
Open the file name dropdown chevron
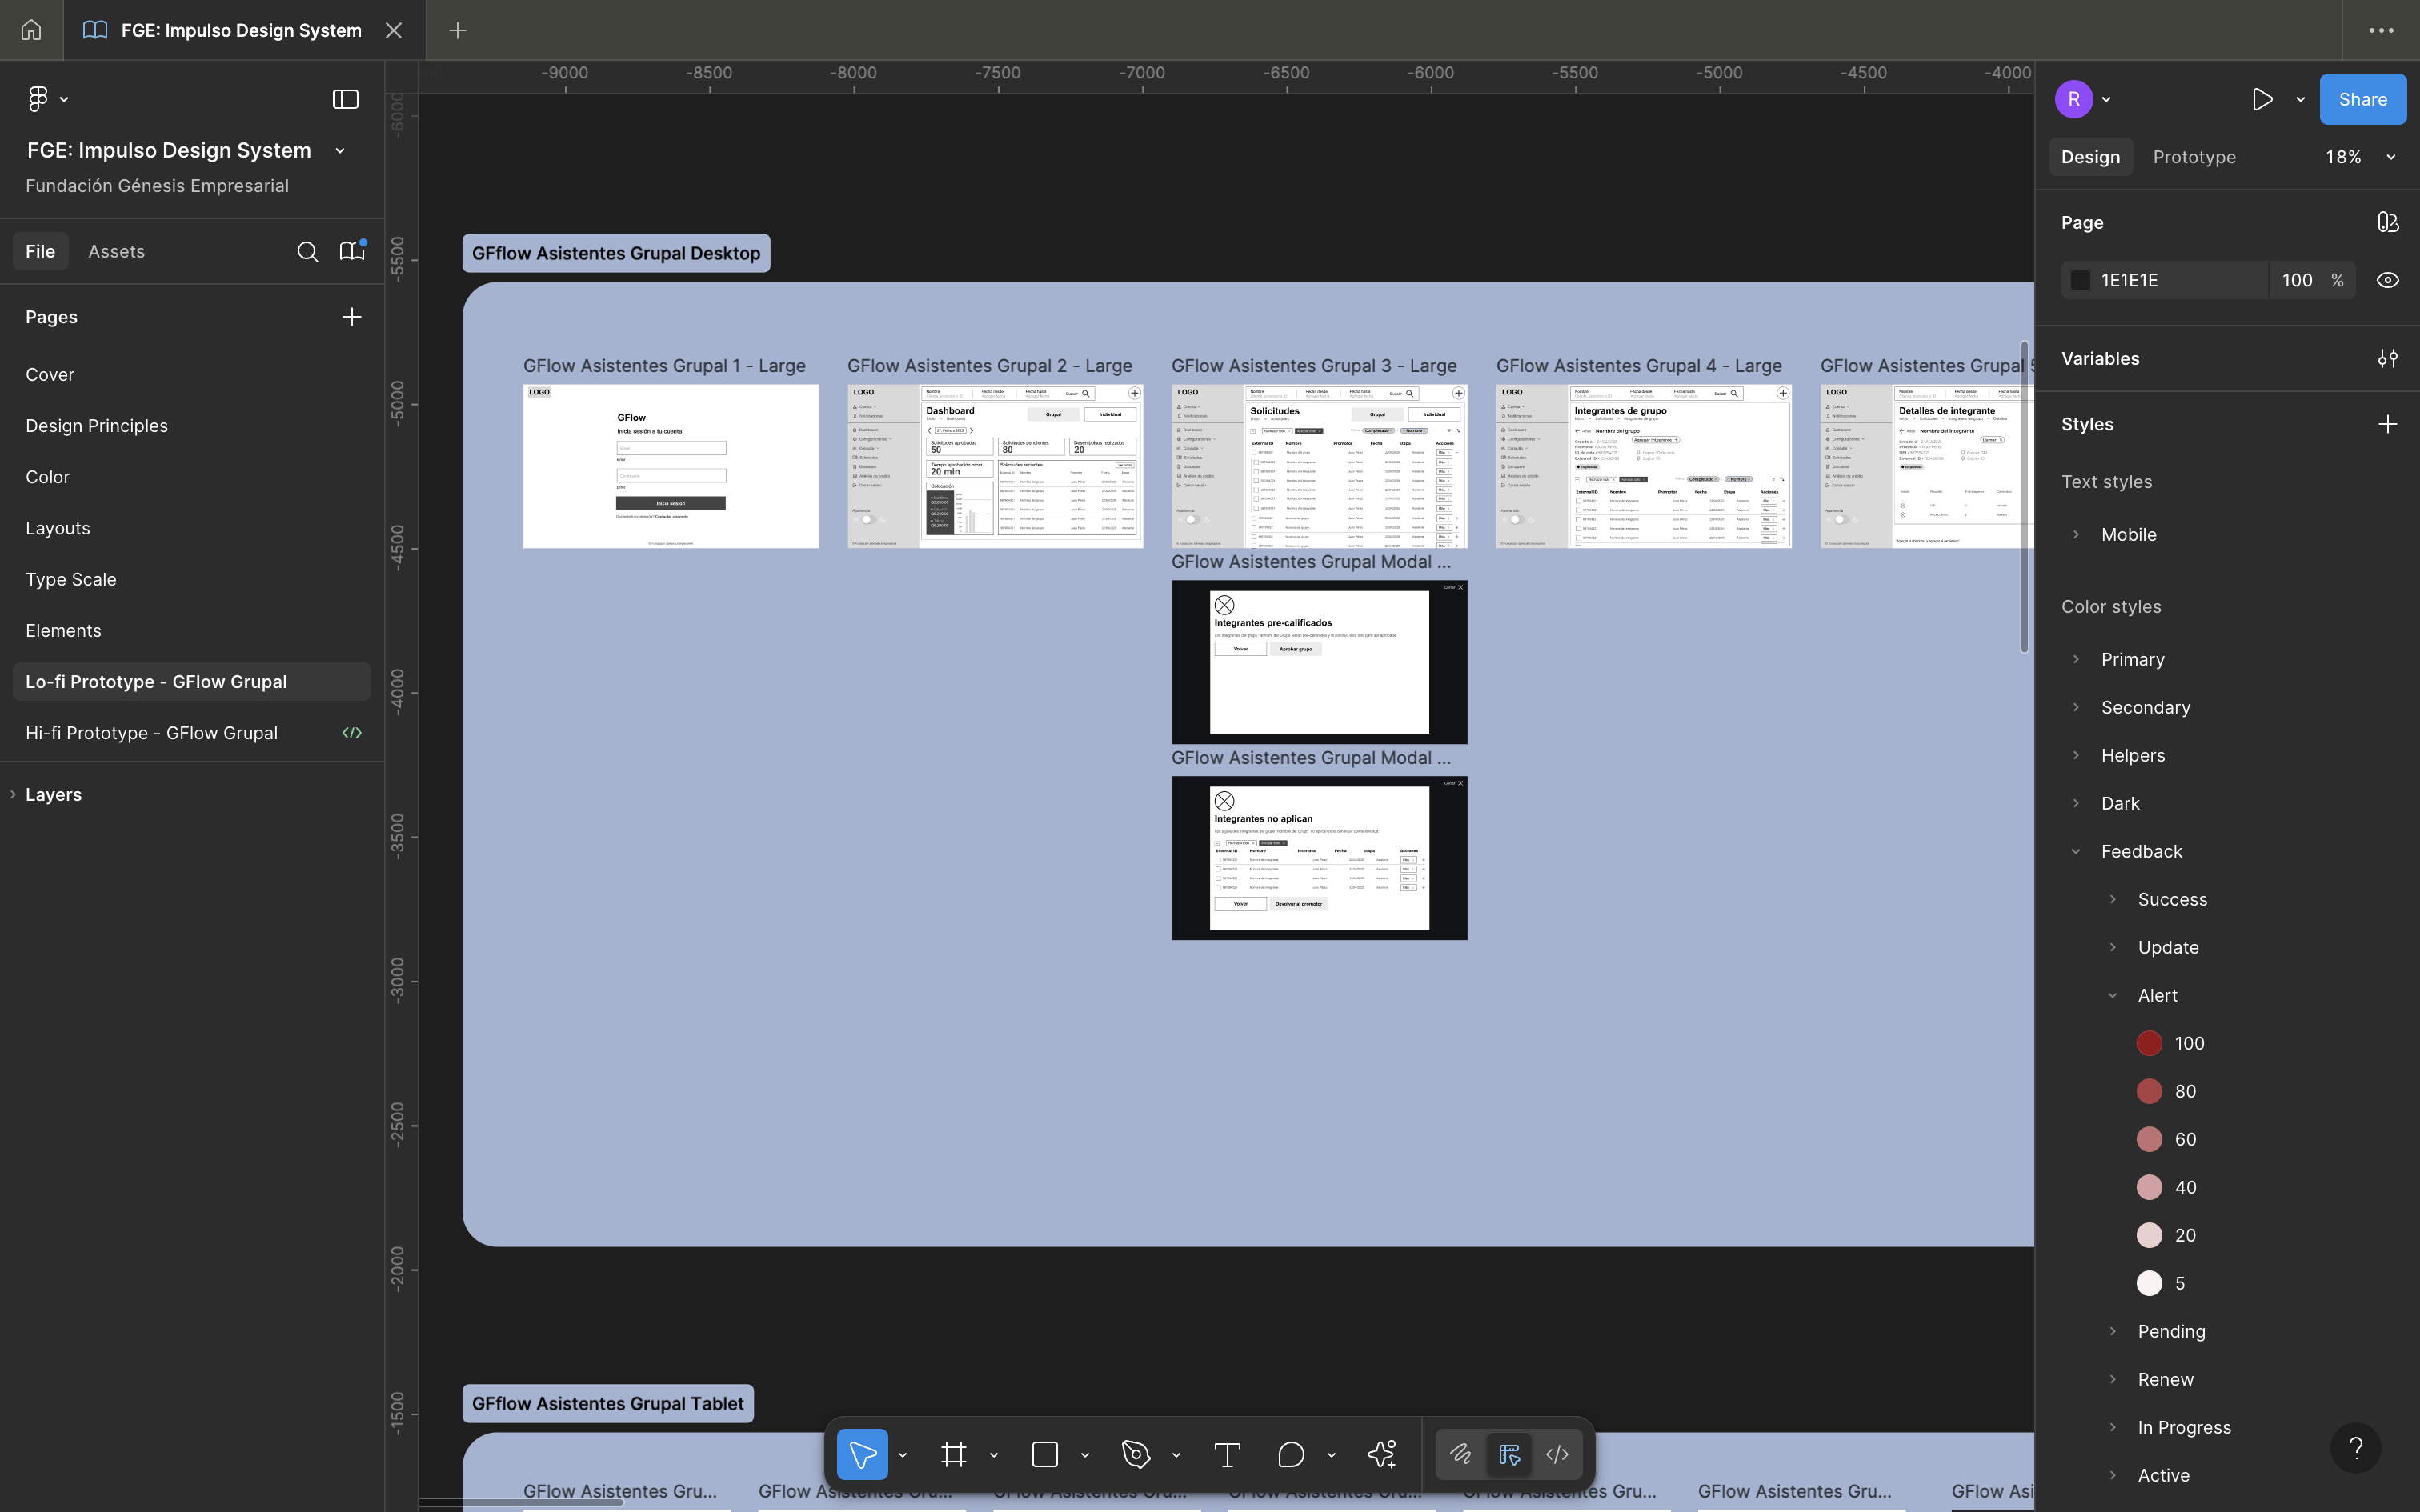click(x=340, y=151)
